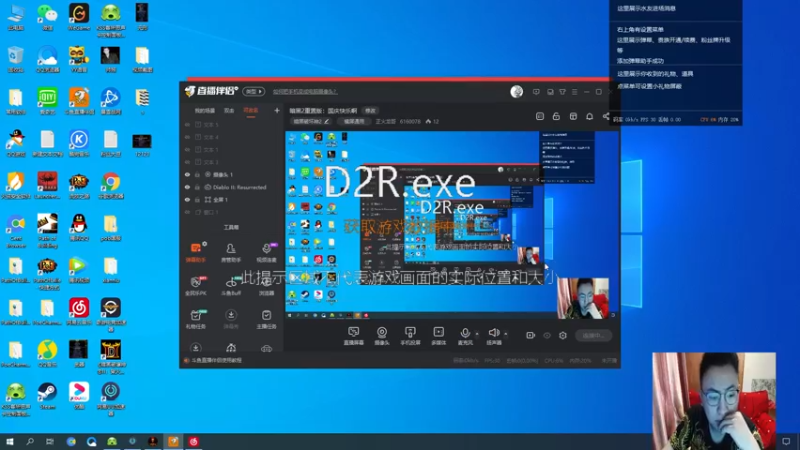
Task: Toggle visibility of Diablo II: Resurrected layer
Action: [187, 187]
